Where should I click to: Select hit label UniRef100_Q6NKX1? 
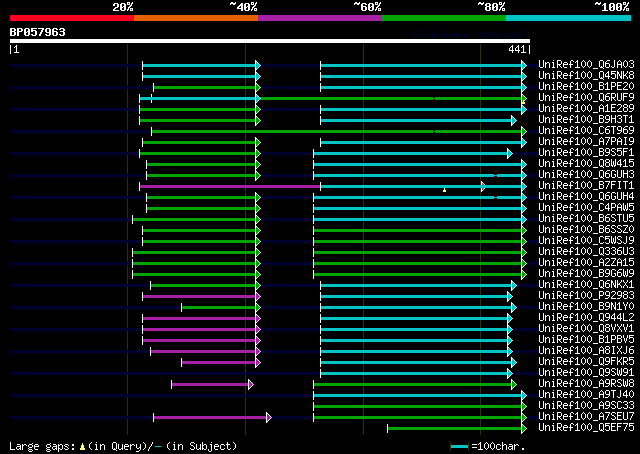pyautogui.click(x=586, y=285)
